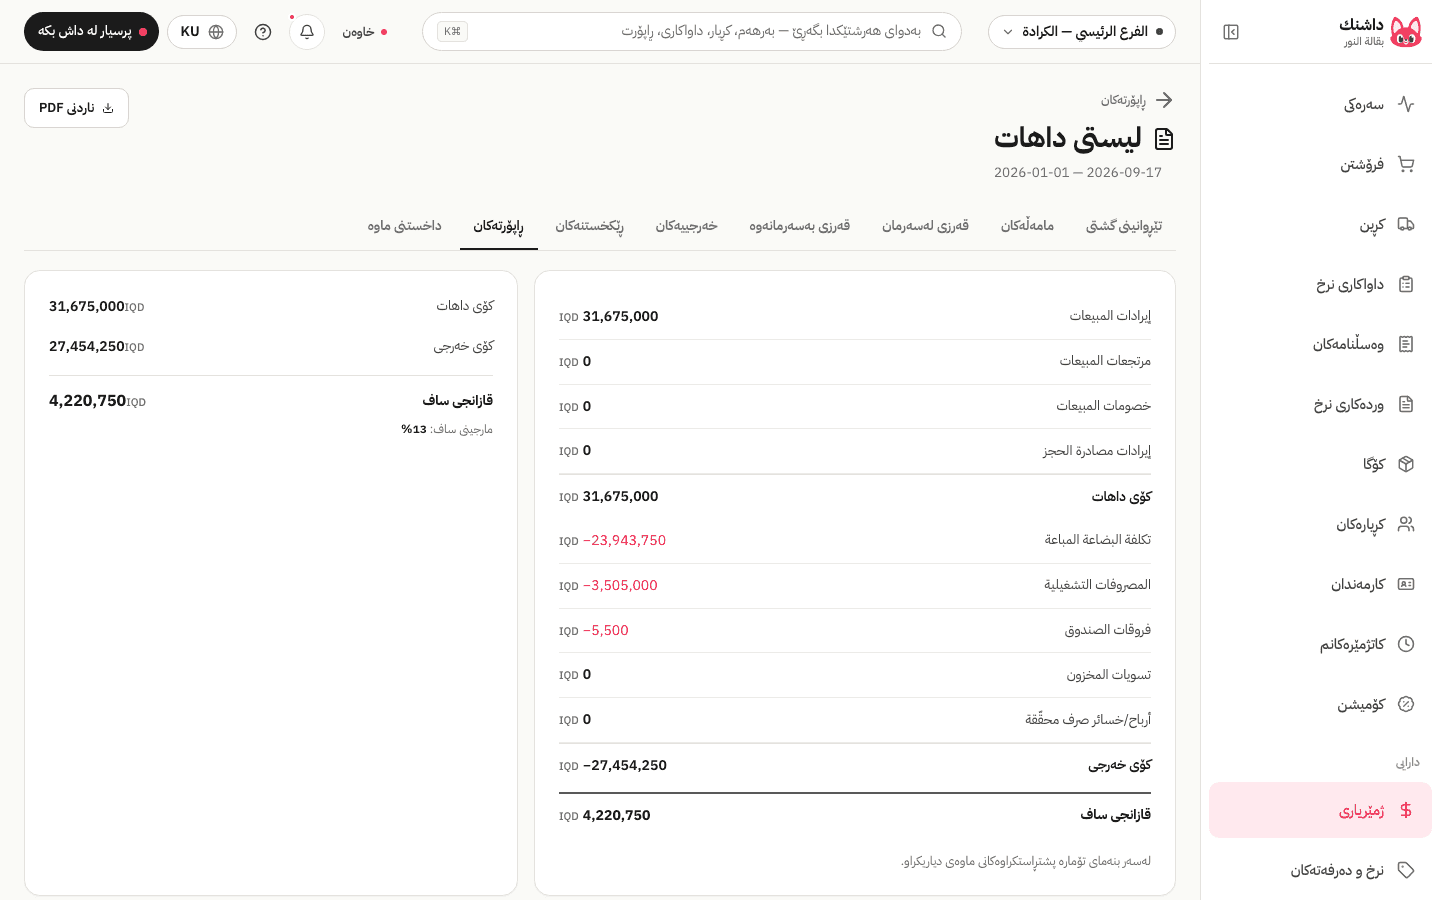
Task: Open the وردەکاری نرخ document icon
Action: point(1406,404)
